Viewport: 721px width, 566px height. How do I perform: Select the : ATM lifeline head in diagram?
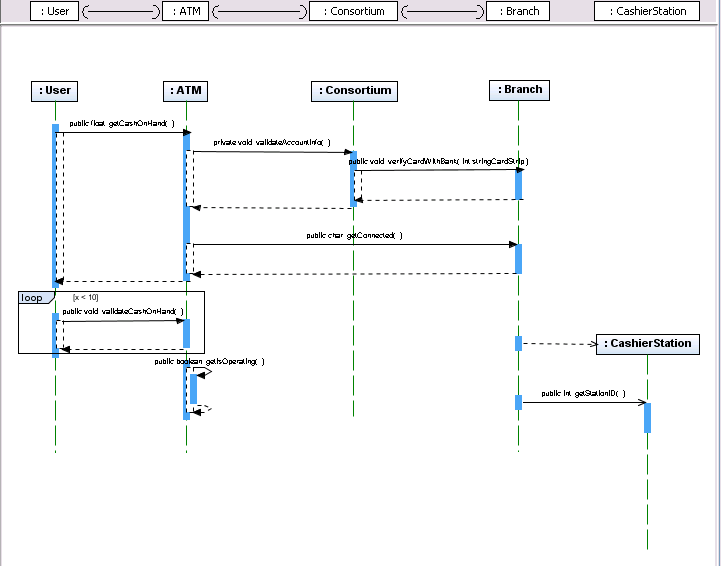click(186, 91)
